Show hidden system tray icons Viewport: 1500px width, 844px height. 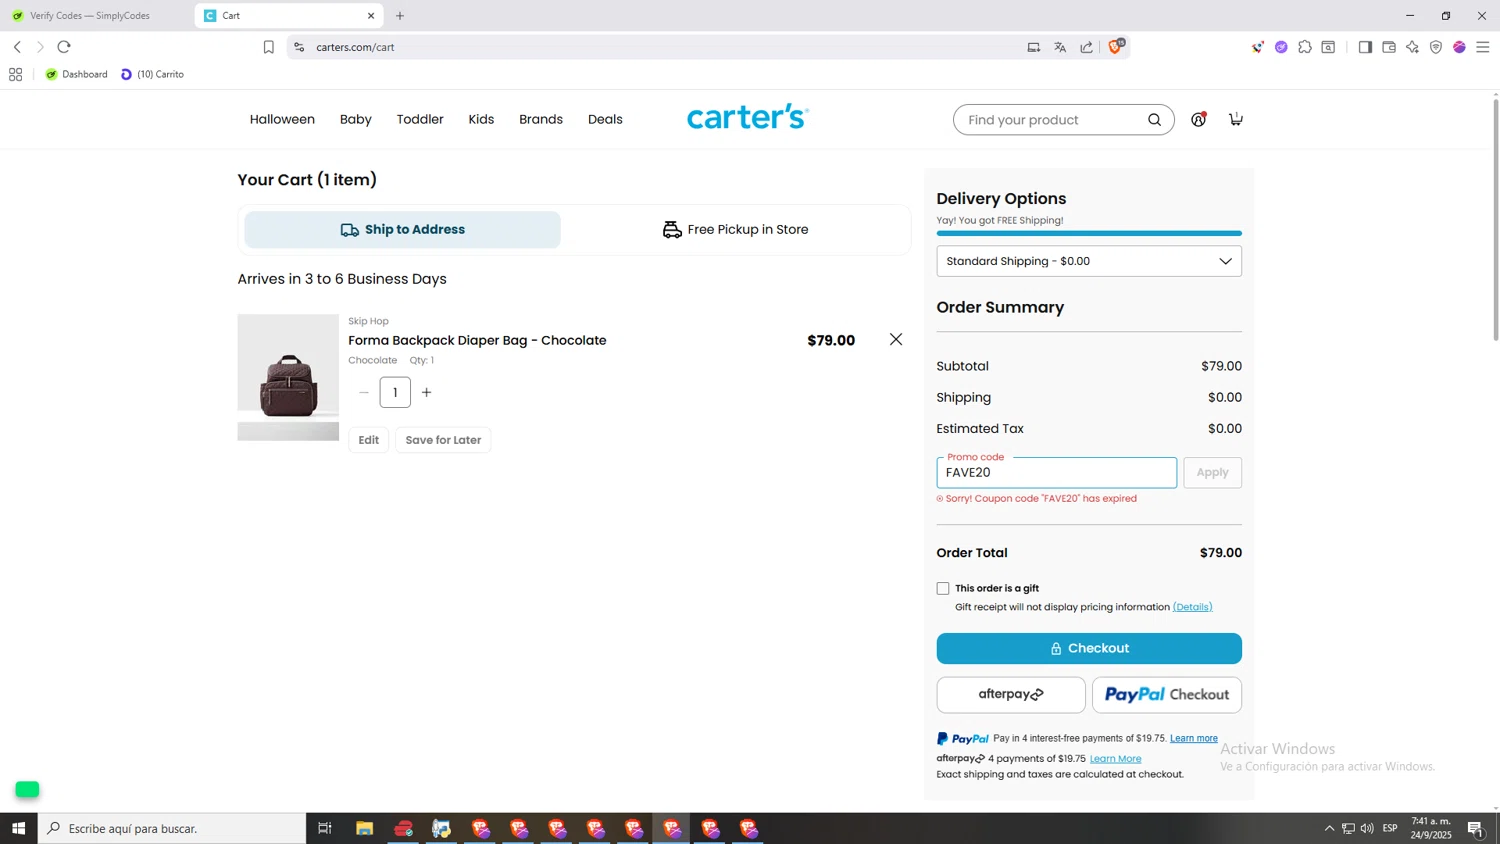1329,828
